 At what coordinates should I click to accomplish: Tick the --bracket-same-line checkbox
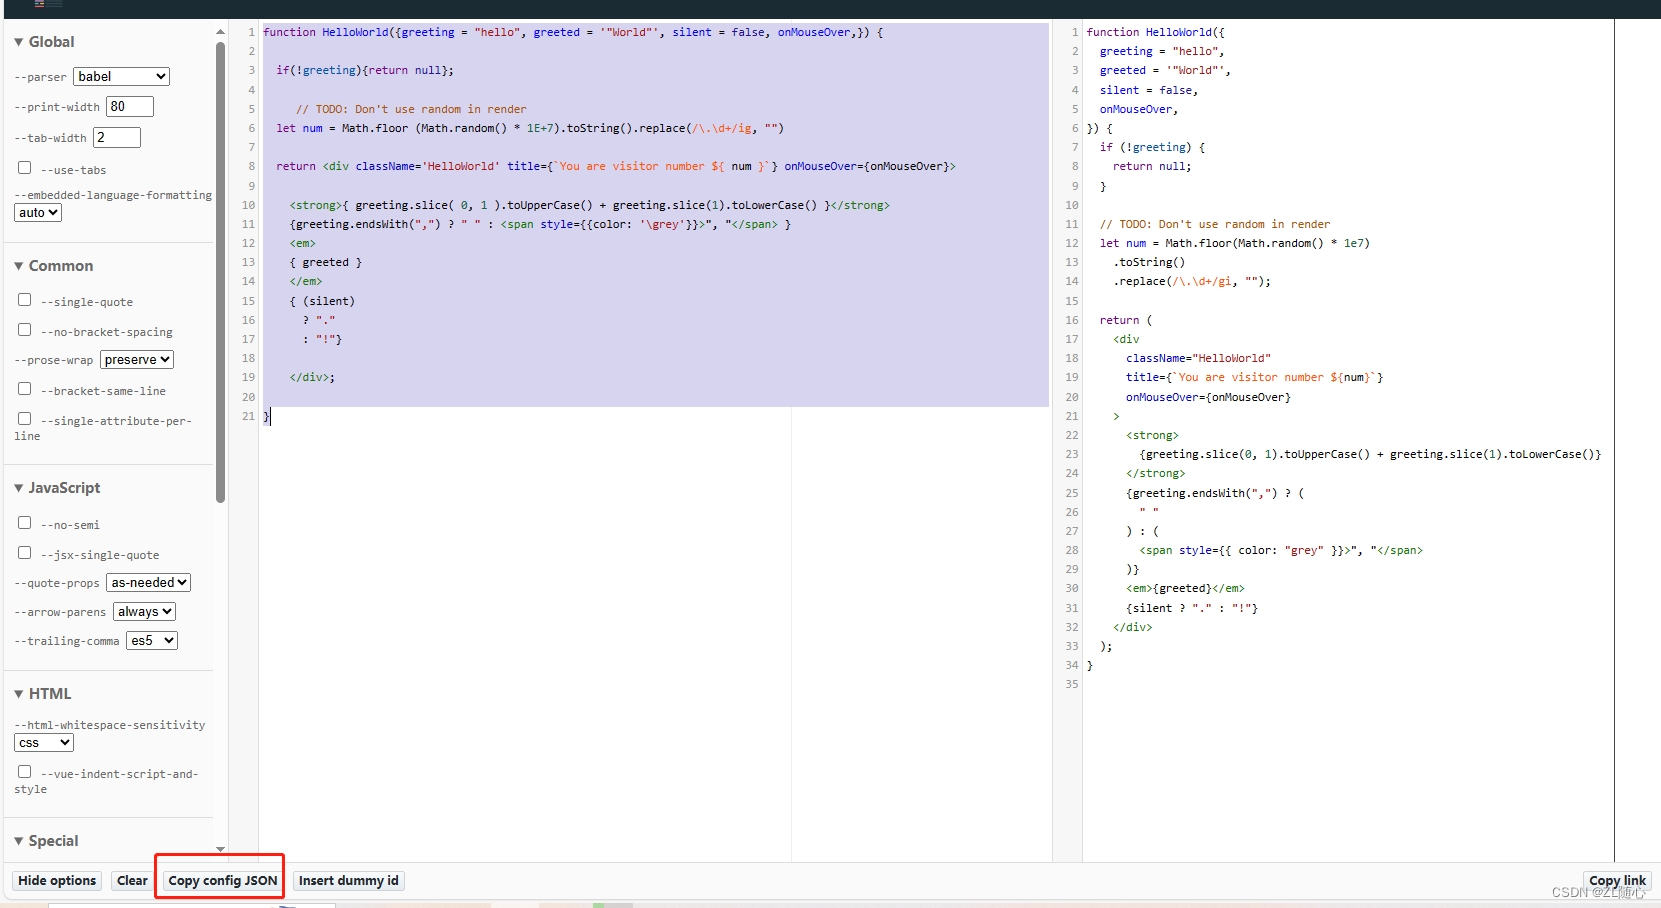[x=25, y=389]
